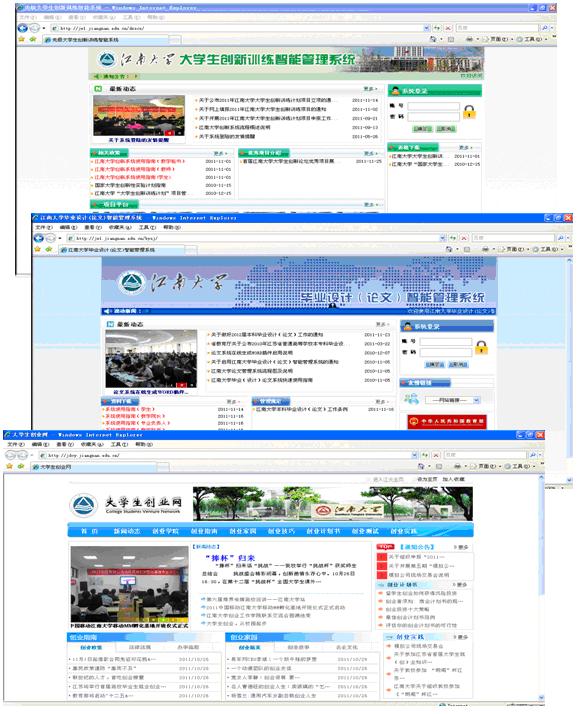577x714 pixels.
Task: Click the padlock icon in the 创新训练 login panel
Action: [x=469, y=112]
